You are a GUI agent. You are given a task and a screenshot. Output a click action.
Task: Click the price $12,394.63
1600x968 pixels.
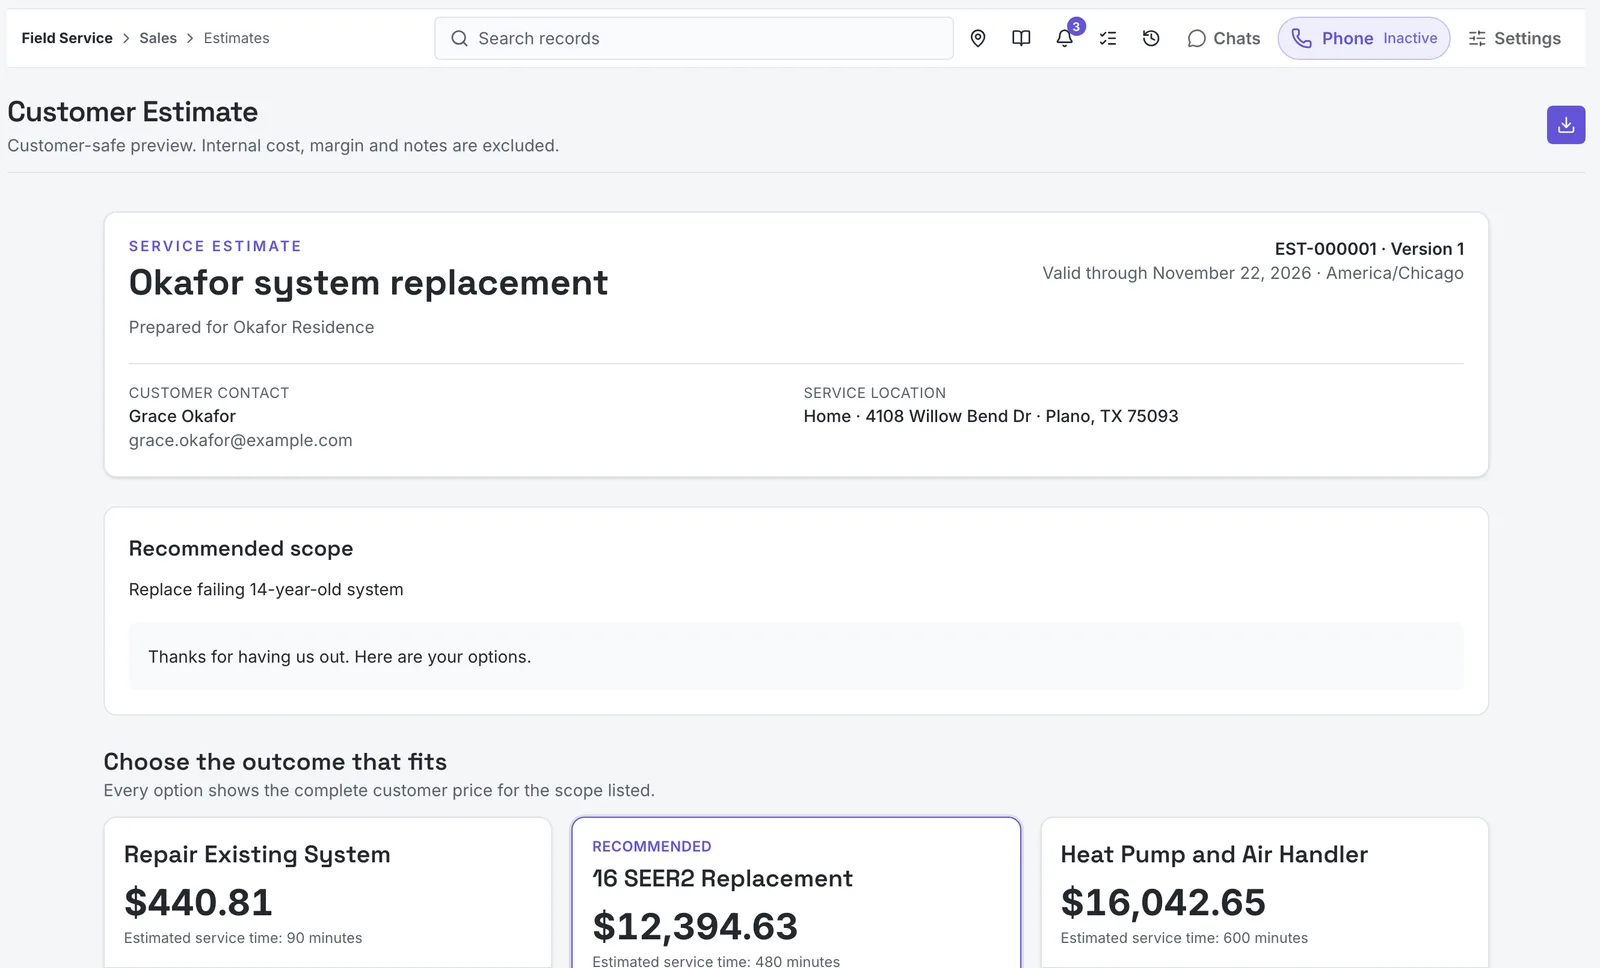pos(695,926)
